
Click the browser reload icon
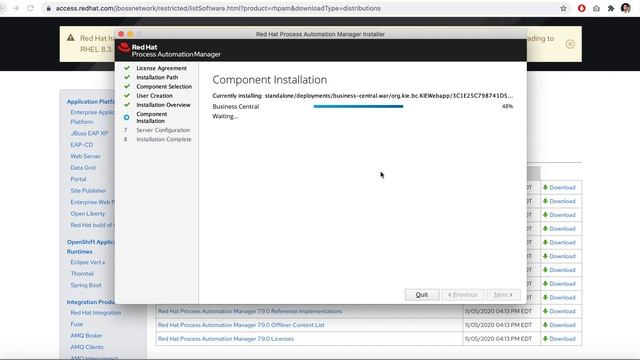point(30,8)
